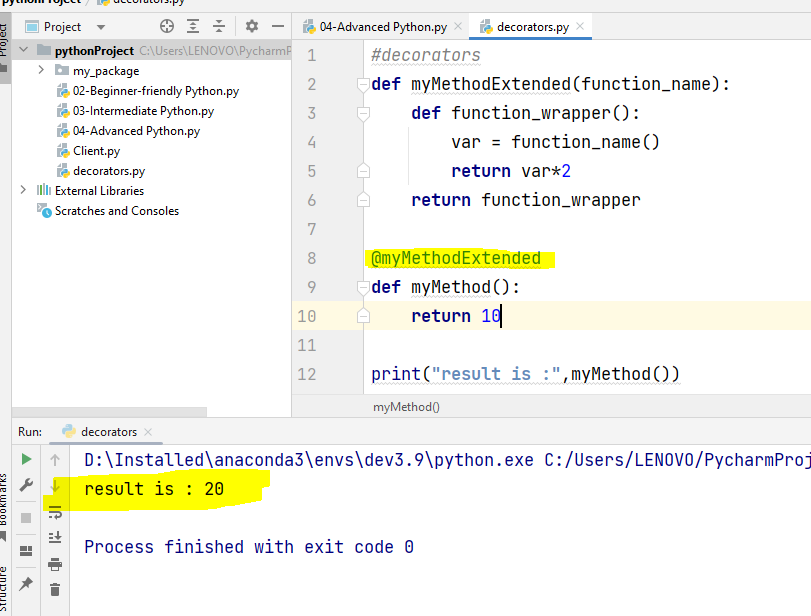Pin the Run tab with pin icon
The width and height of the screenshot is (811, 616).
(x=26, y=584)
